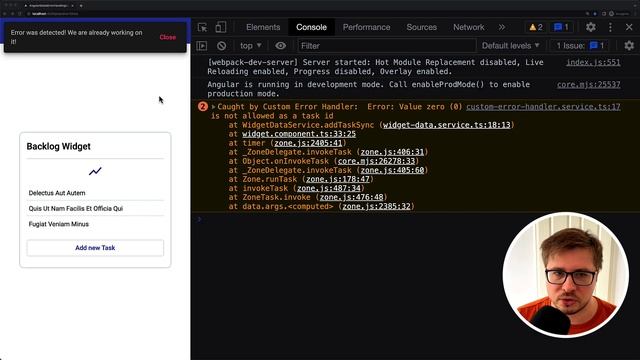Clear the console icon
This screenshot has width=640, height=360.
point(222,46)
